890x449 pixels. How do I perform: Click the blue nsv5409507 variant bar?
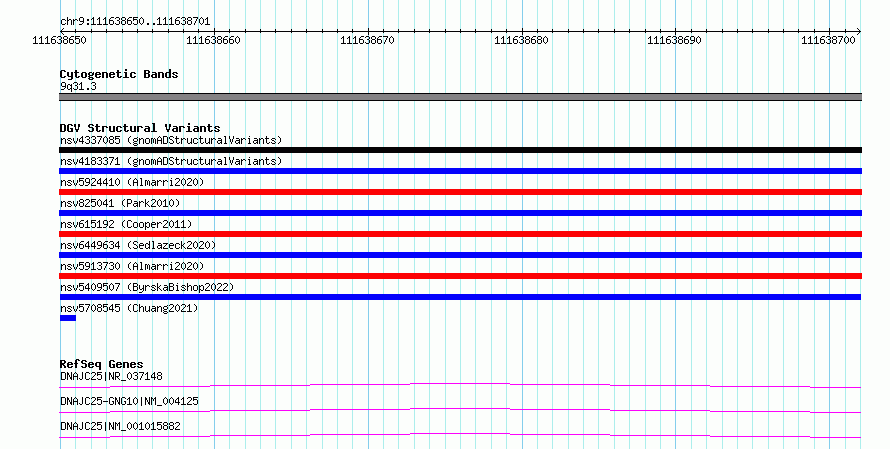click(x=460, y=297)
